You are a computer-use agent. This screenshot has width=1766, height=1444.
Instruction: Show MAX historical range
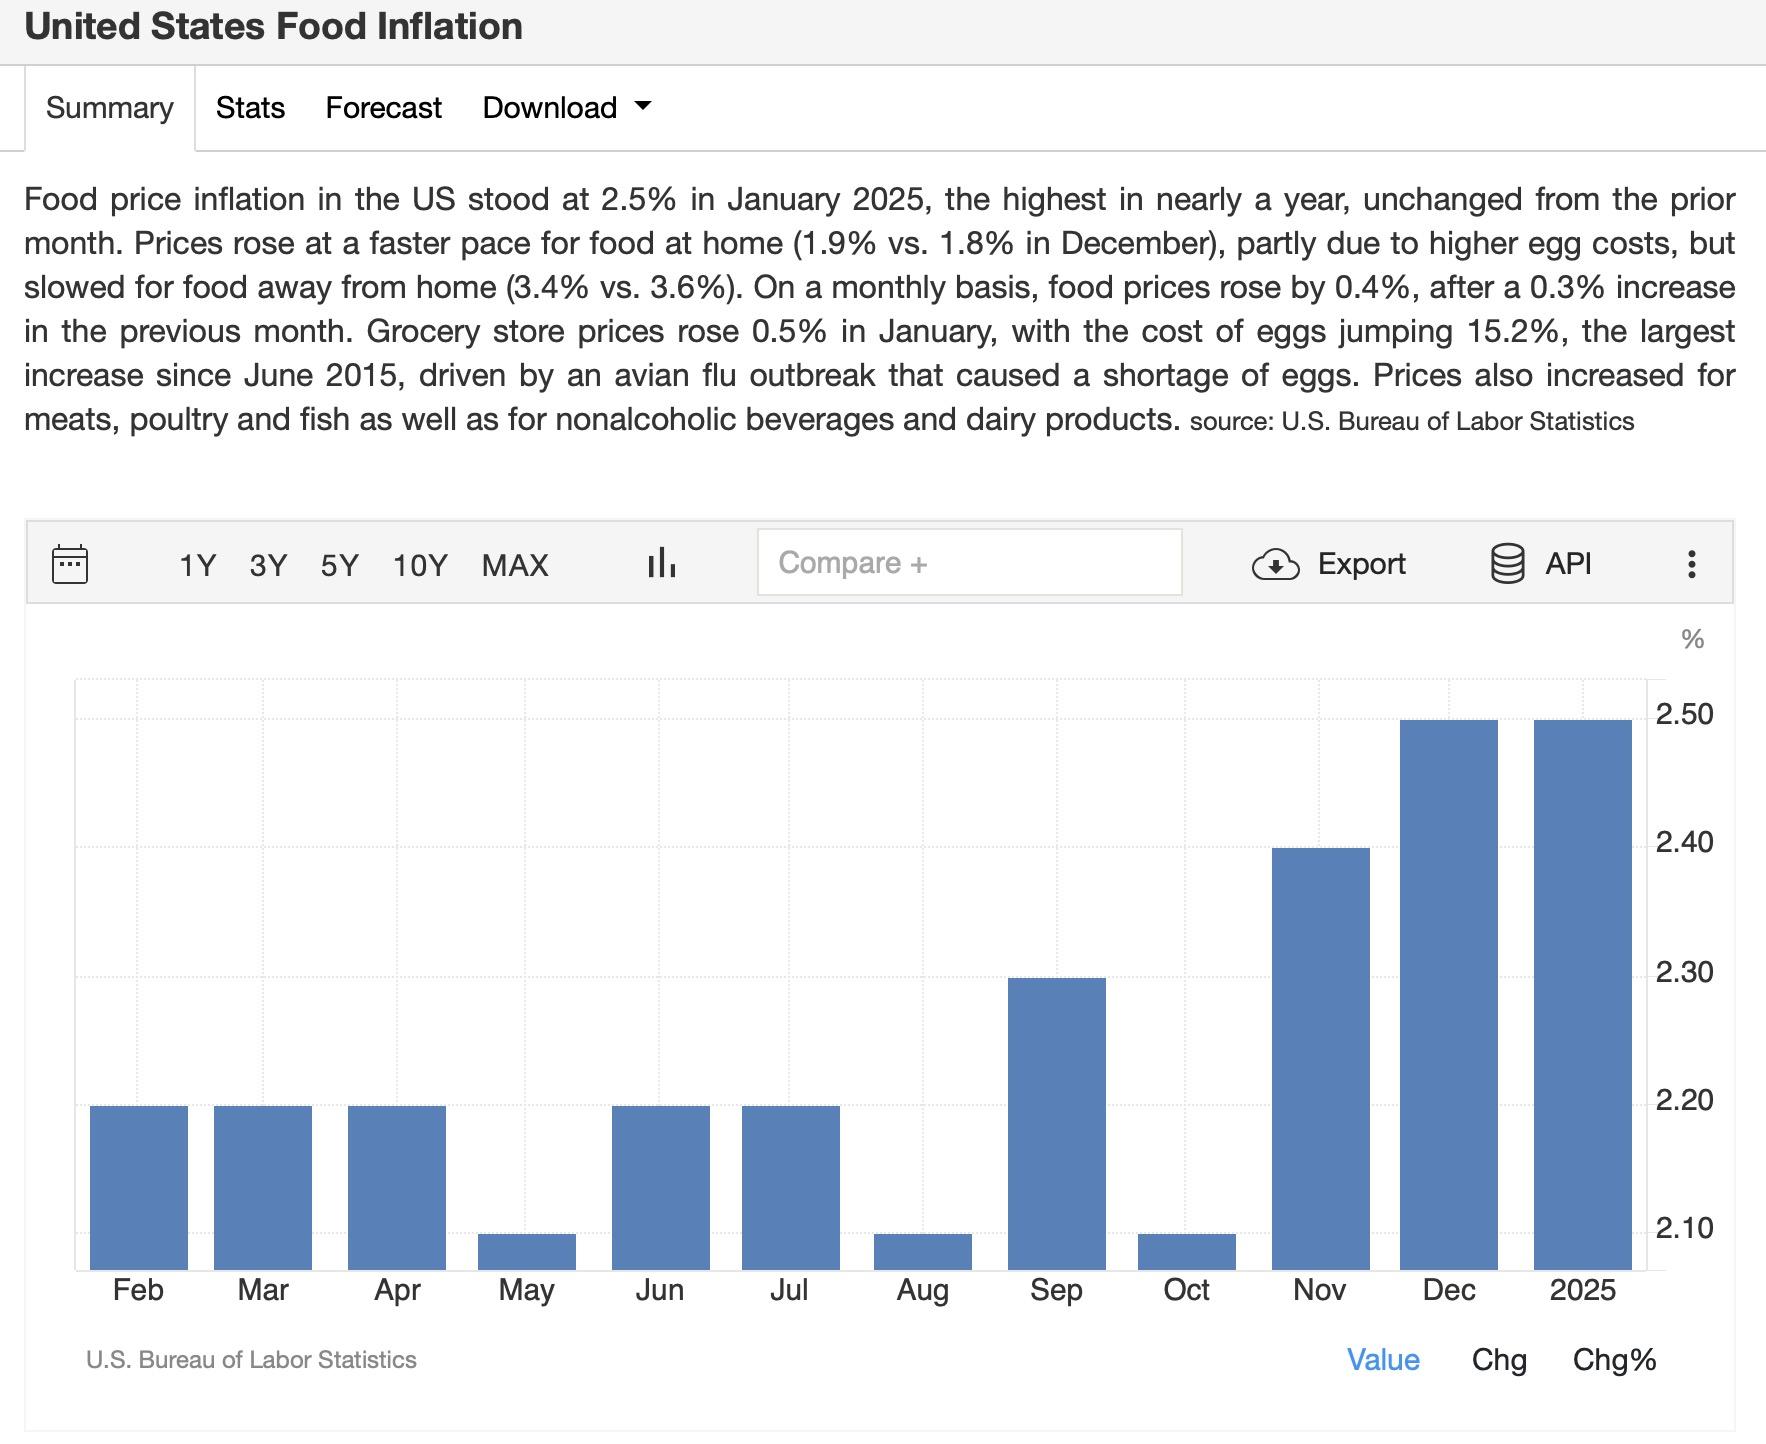pos(515,565)
